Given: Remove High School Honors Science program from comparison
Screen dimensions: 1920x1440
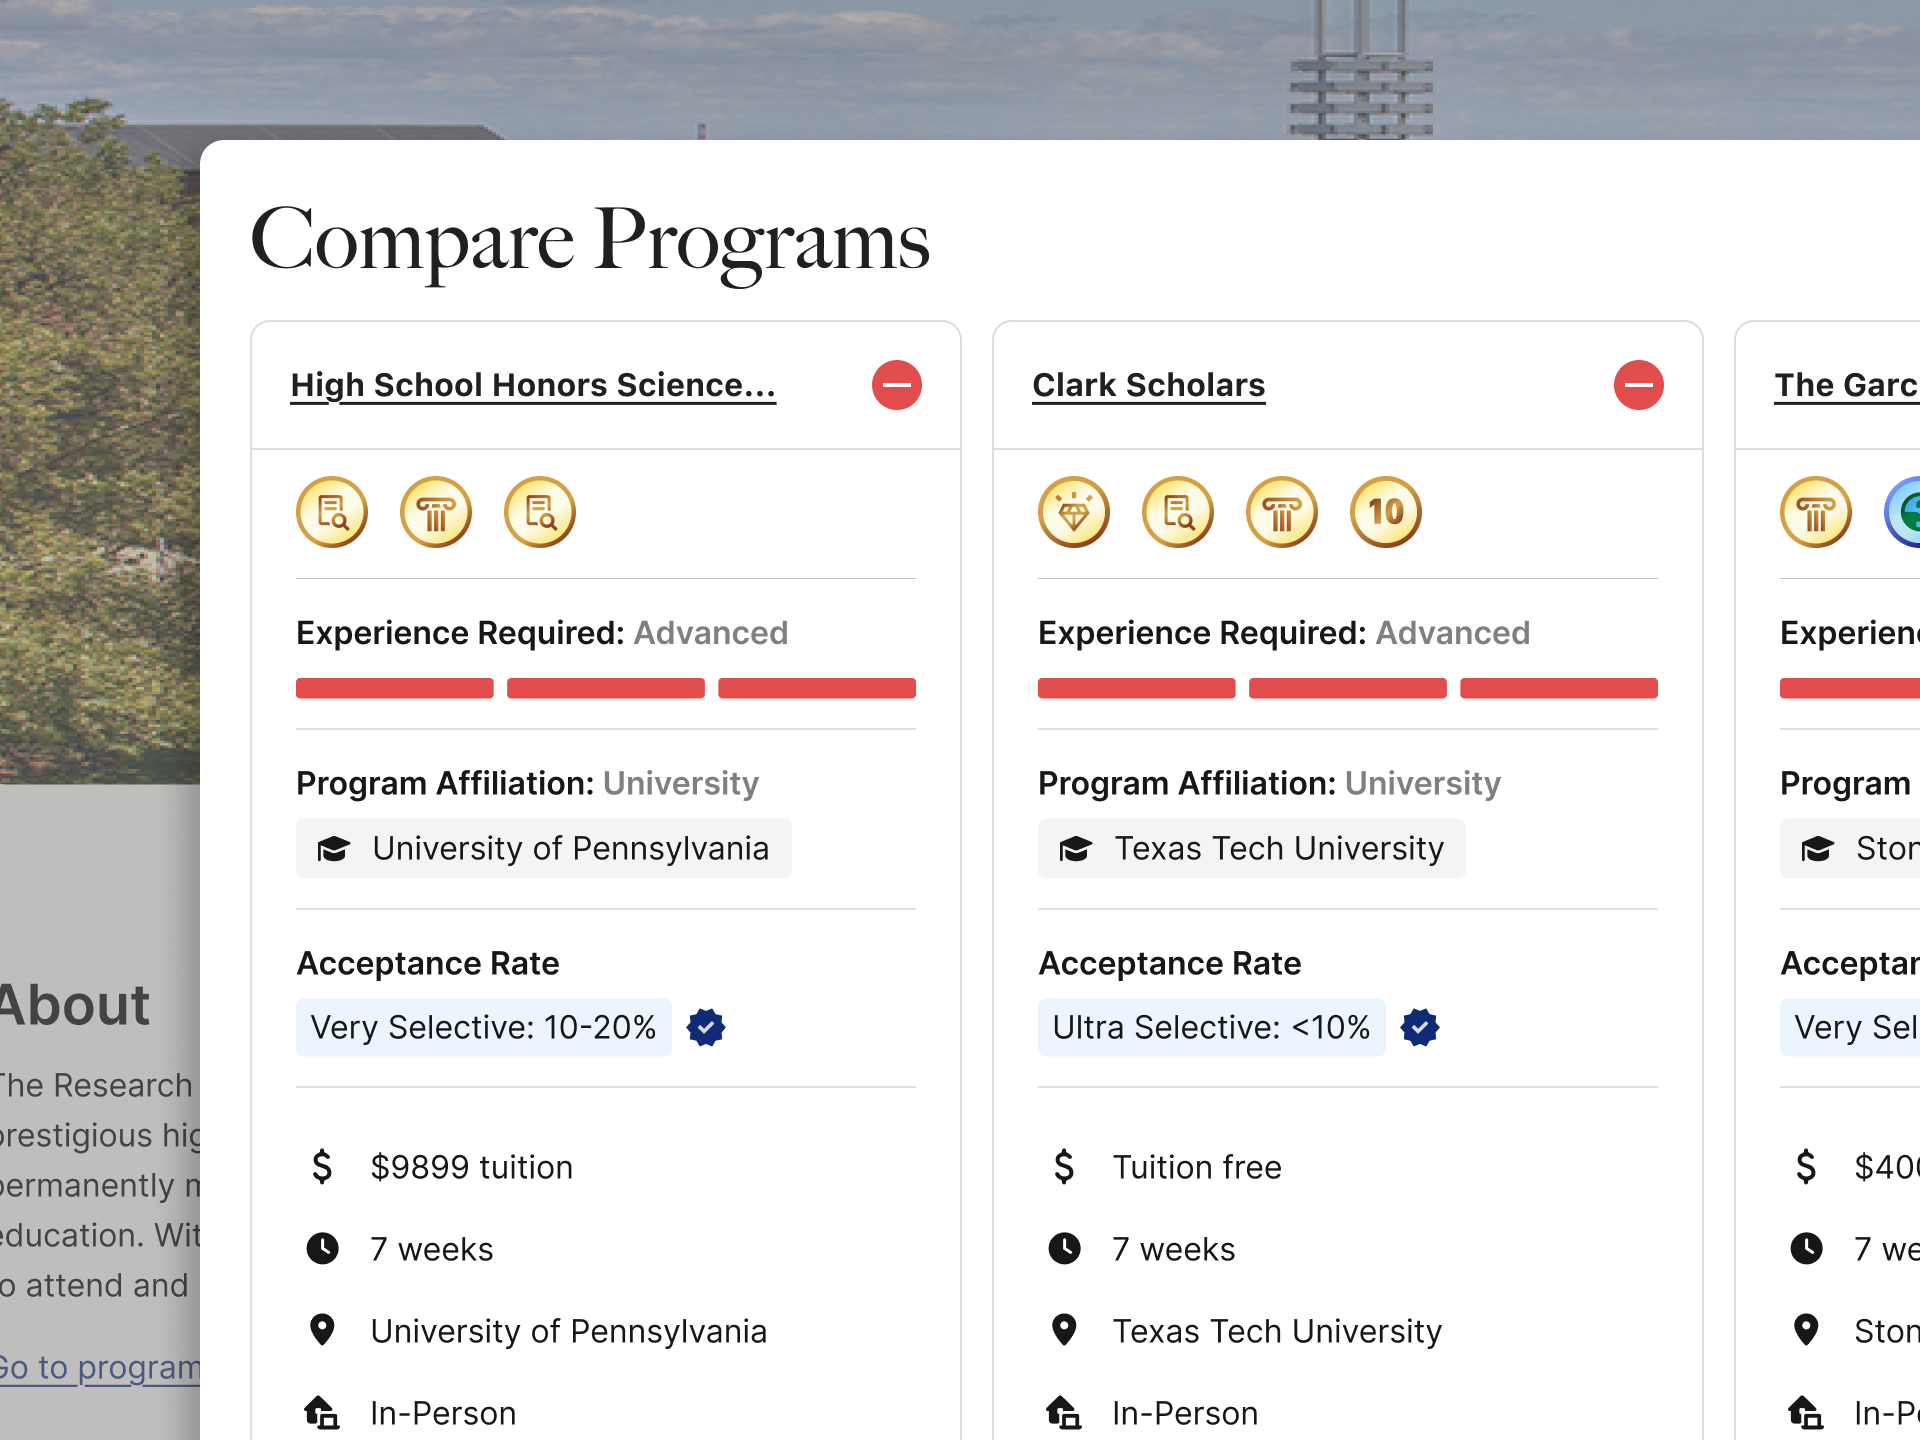Looking at the screenshot, I should pyautogui.click(x=896, y=385).
